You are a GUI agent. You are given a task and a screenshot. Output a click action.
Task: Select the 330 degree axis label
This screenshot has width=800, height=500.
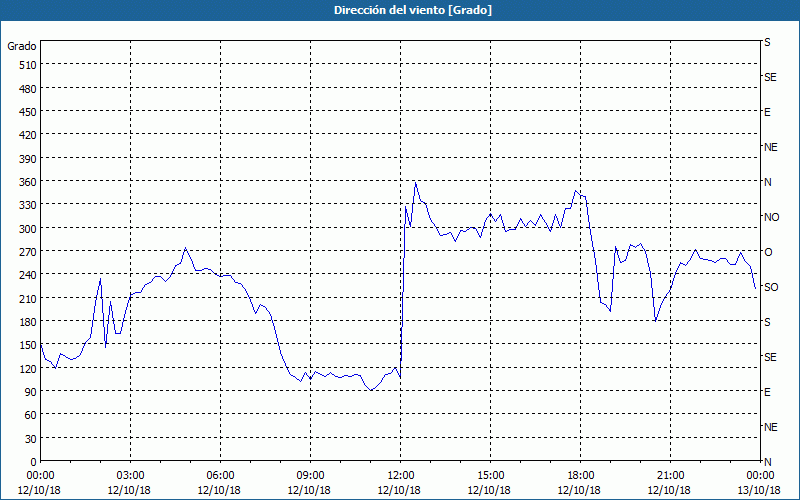click(x=29, y=205)
